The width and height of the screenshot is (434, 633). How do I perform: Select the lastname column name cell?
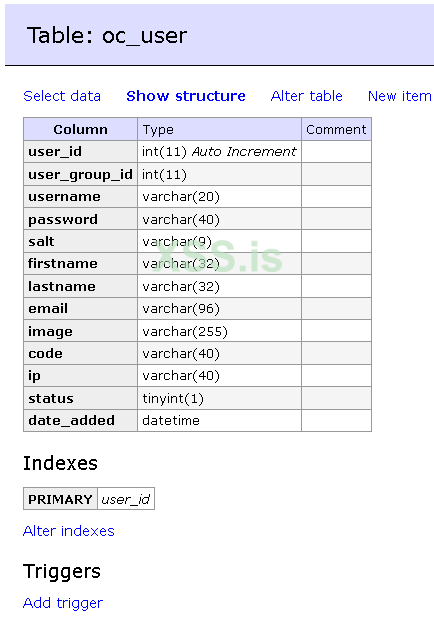pos(80,286)
